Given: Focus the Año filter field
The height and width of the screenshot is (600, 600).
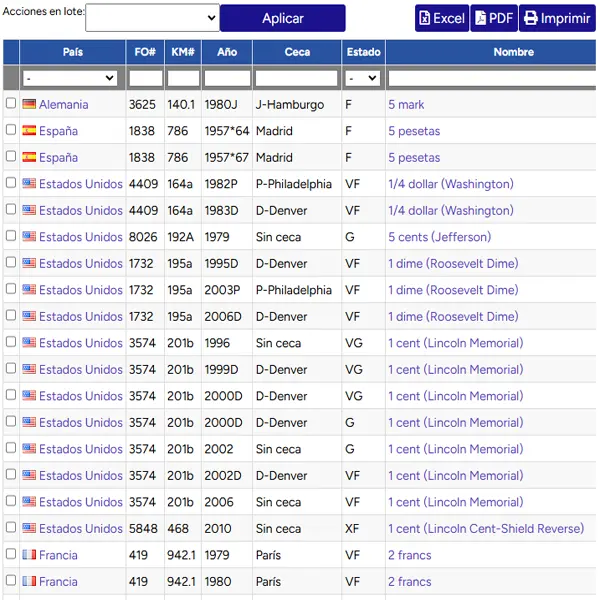Looking at the screenshot, I should click(x=227, y=78).
